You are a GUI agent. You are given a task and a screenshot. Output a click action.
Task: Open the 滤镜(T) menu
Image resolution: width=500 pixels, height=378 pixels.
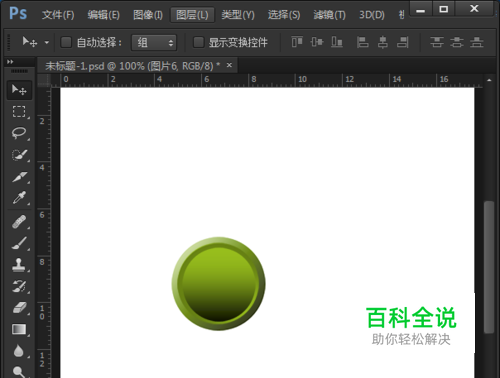(x=329, y=15)
